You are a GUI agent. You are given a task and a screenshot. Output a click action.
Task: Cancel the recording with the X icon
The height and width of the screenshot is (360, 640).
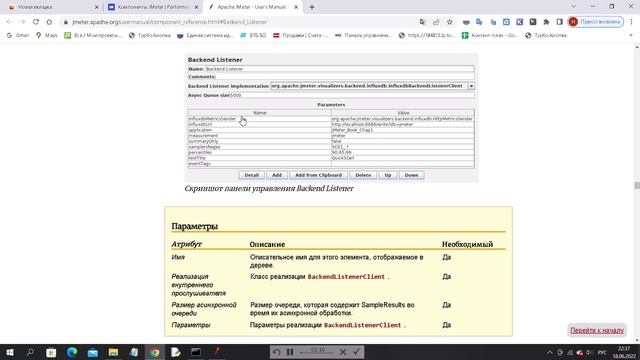coord(343,352)
